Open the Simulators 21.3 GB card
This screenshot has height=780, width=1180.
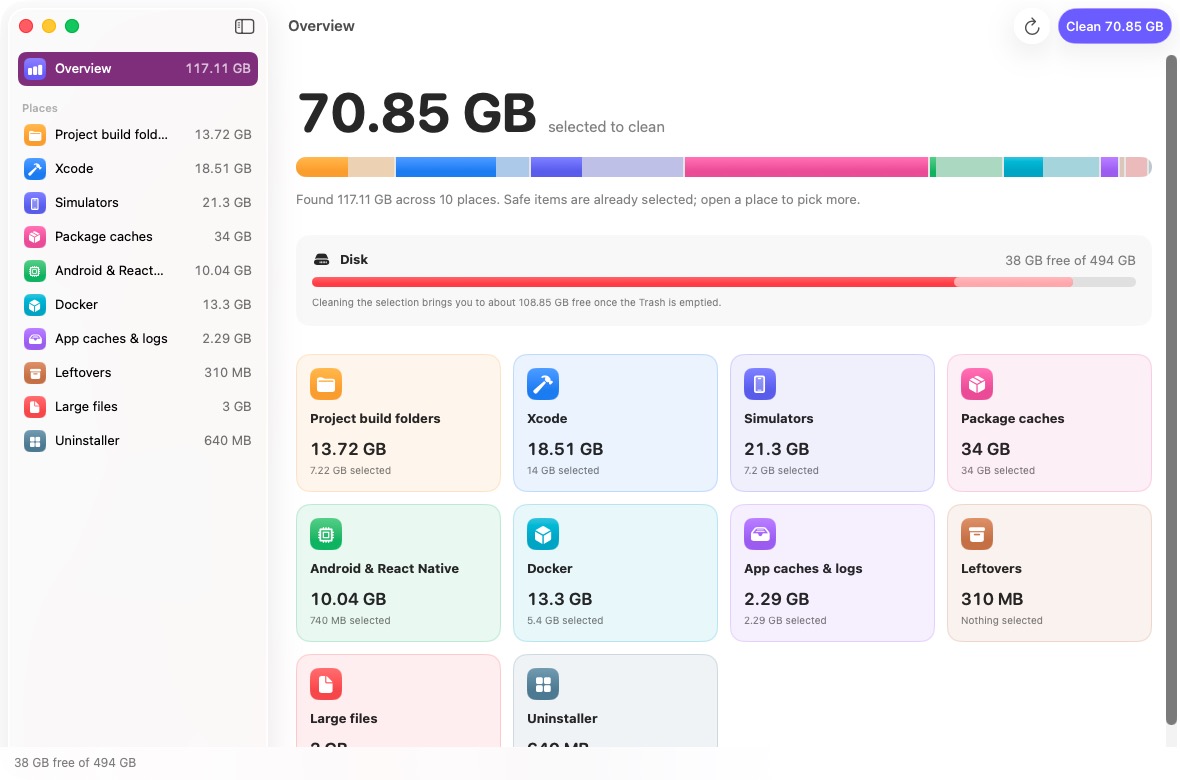click(832, 423)
